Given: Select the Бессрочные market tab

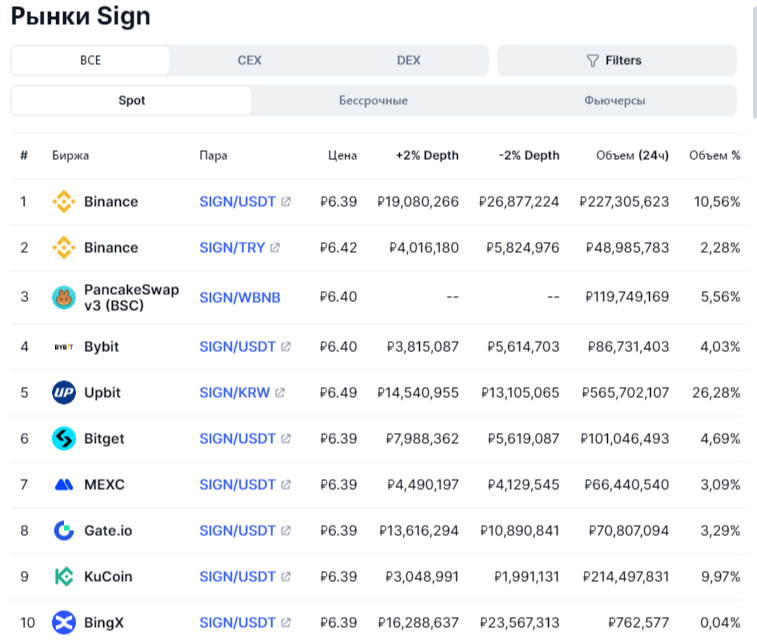Looking at the screenshot, I should (373, 101).
